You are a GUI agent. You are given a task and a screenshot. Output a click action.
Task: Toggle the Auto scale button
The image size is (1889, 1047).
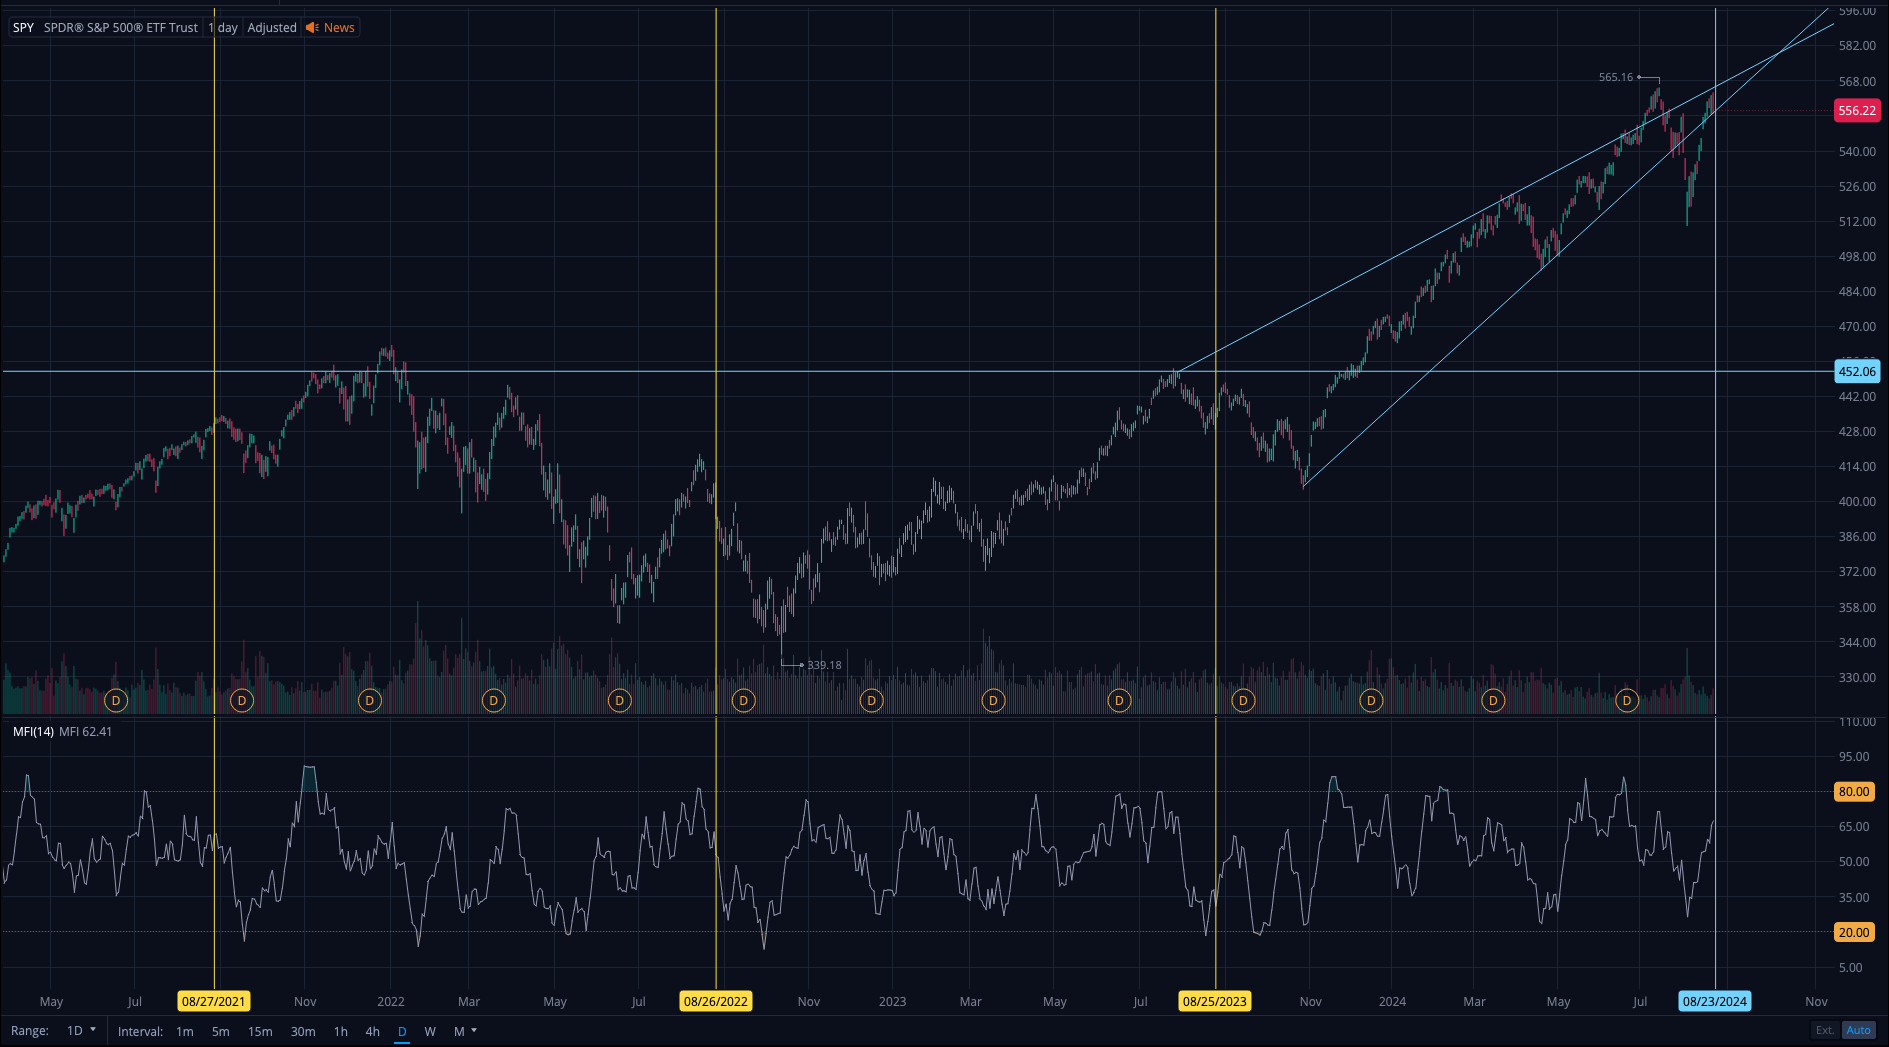tap(1858, 1030)
